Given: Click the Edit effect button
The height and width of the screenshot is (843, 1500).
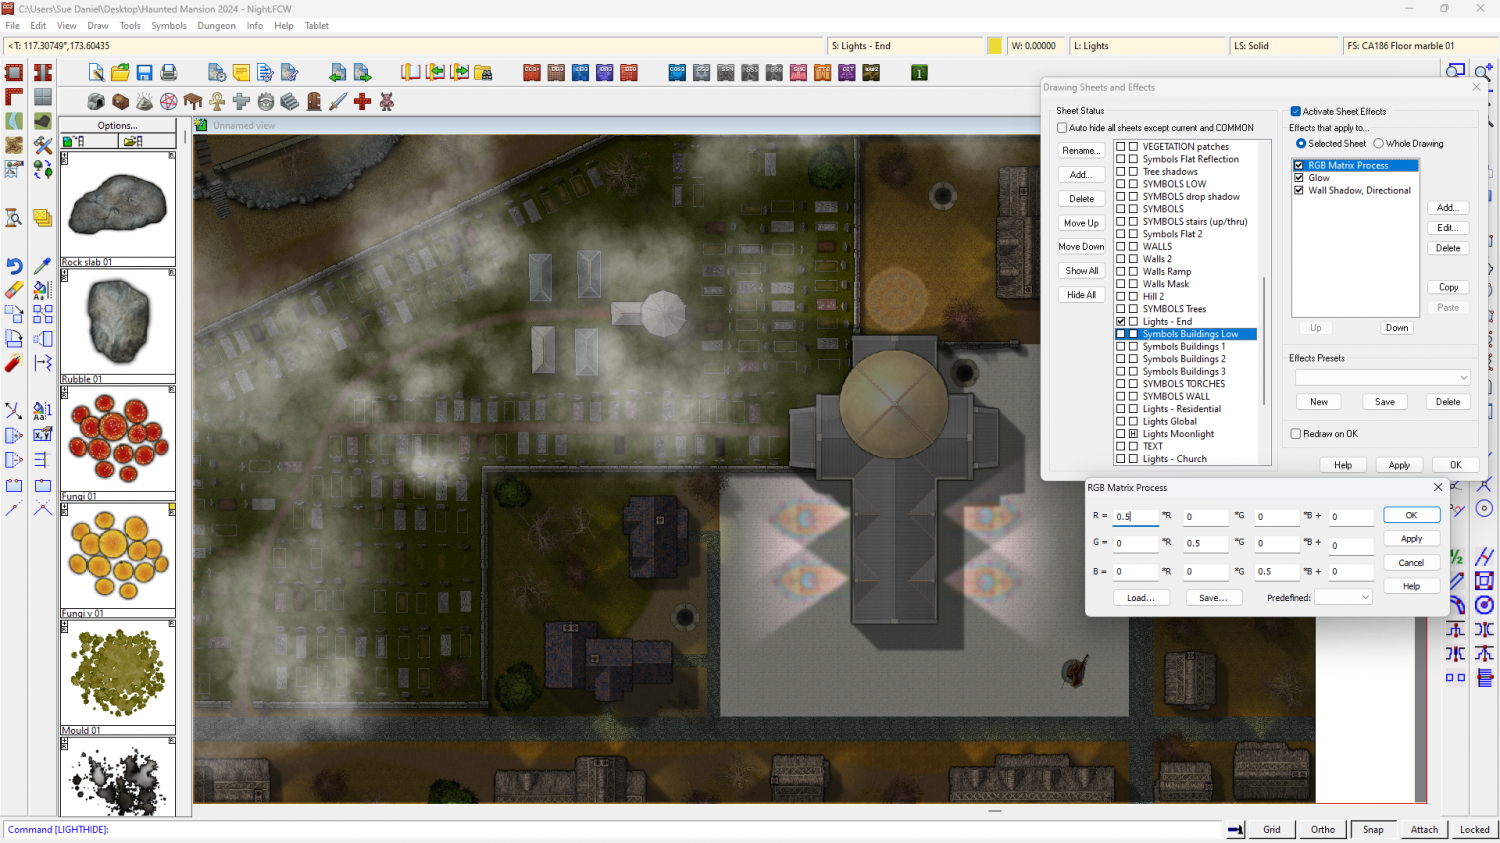Looking at the screenshot, I should tap(1448, 228).
